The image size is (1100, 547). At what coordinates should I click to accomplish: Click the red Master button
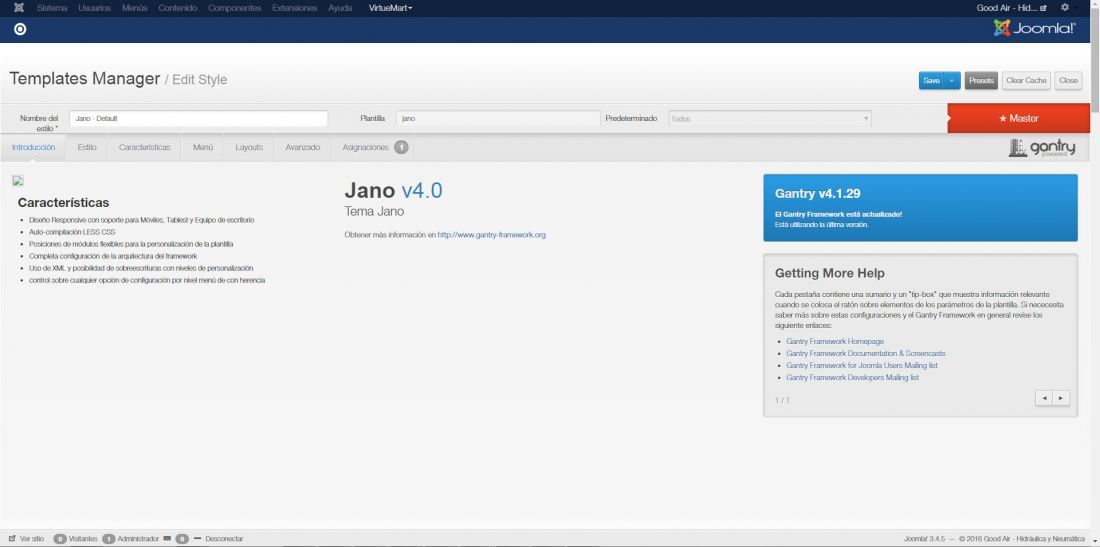coord(1019,119)
